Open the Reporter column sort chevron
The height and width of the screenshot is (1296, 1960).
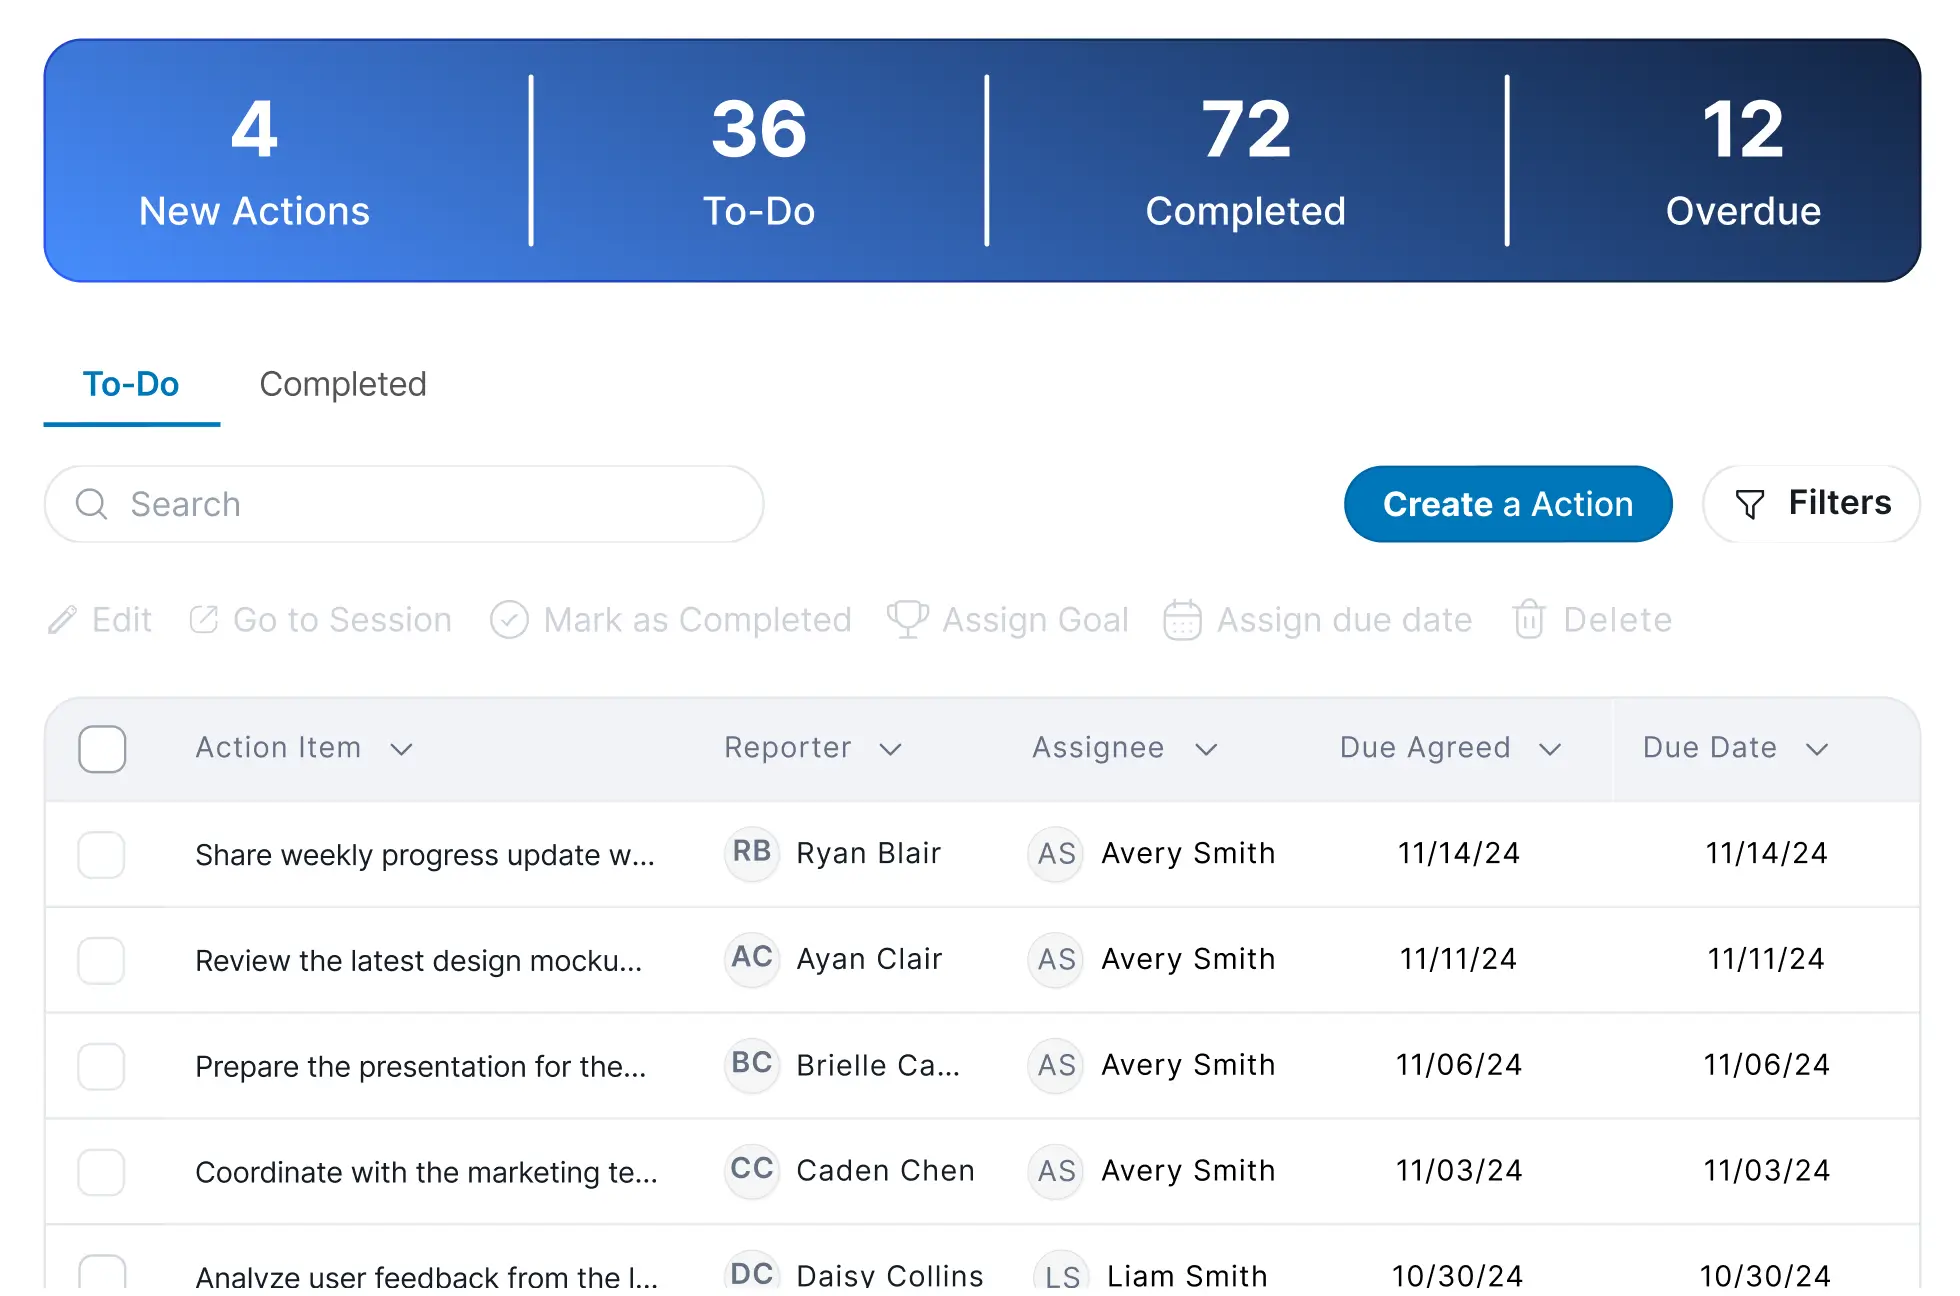[x=890, y=749]
